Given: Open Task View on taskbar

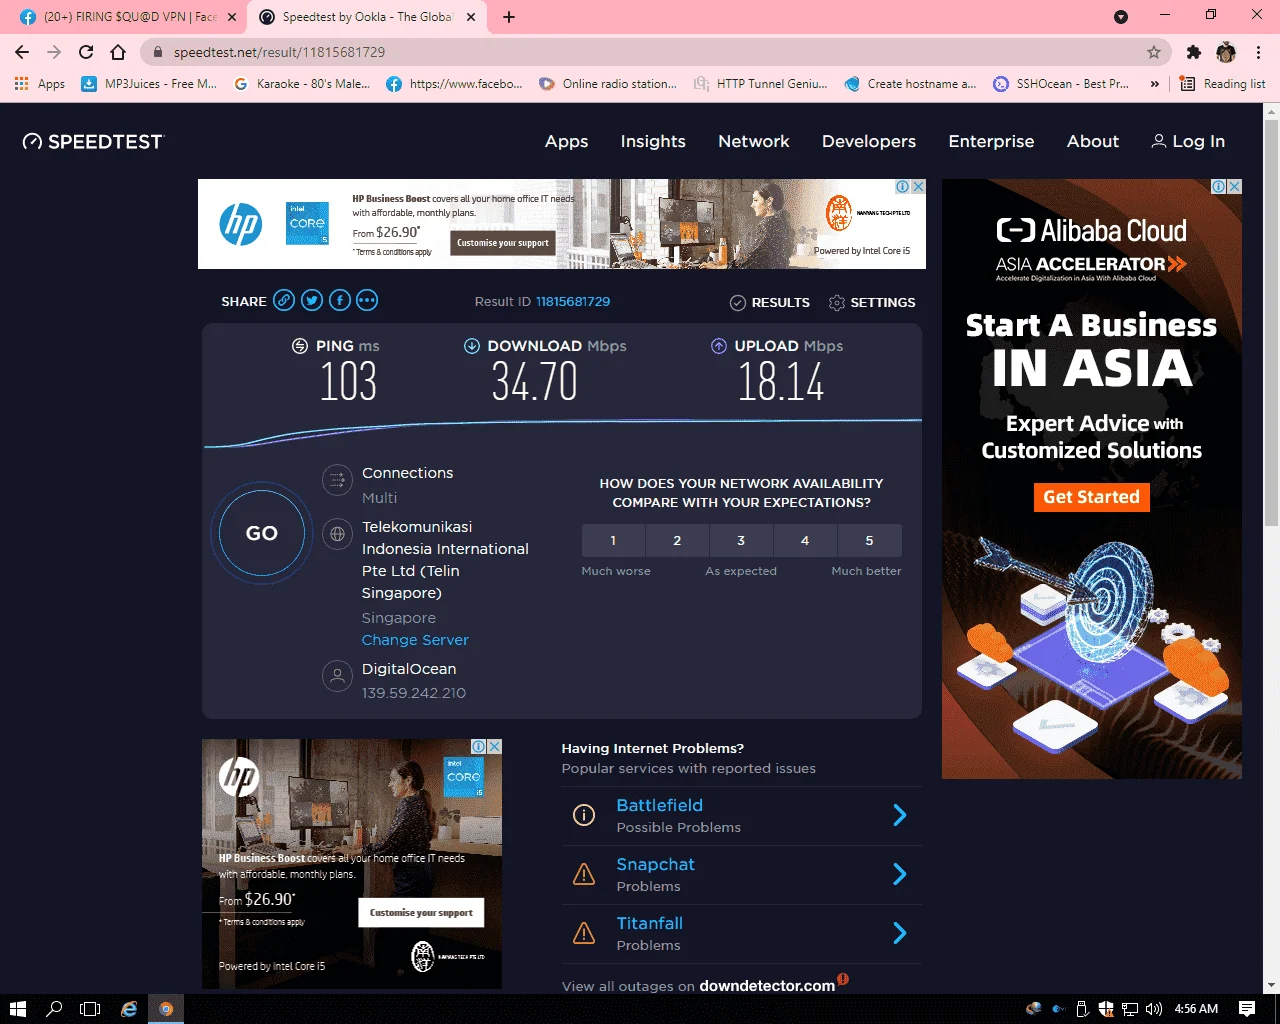Looking at the screenshot, I should pyautogui.click(x=90, y=1009).
